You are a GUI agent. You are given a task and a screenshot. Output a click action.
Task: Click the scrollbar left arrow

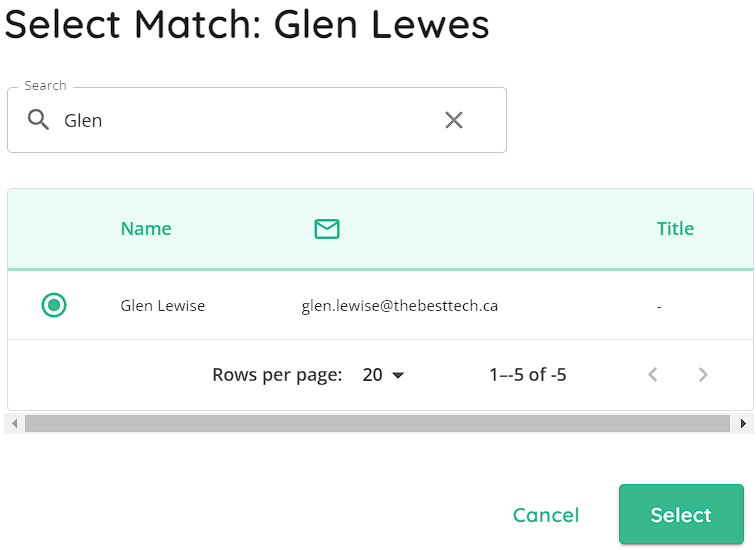click(x=14, y=424)
